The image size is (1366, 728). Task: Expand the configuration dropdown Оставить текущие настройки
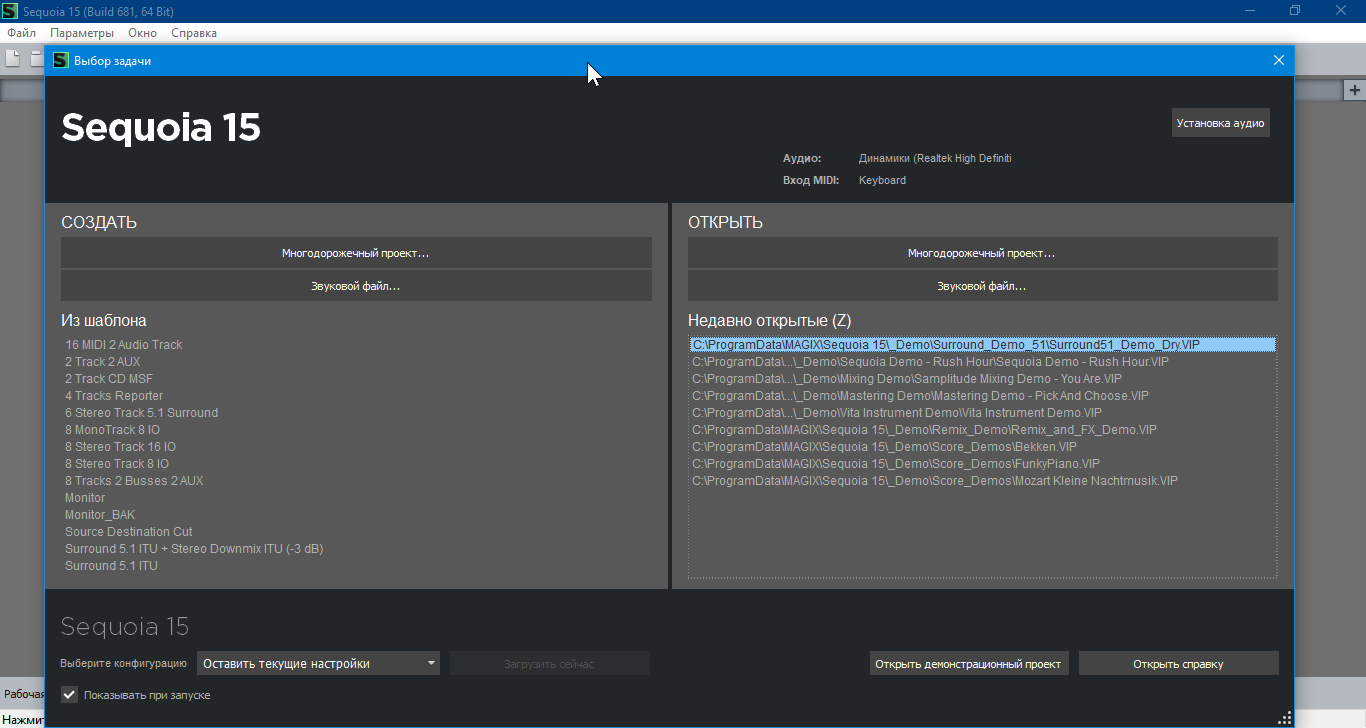pos(318,663)
